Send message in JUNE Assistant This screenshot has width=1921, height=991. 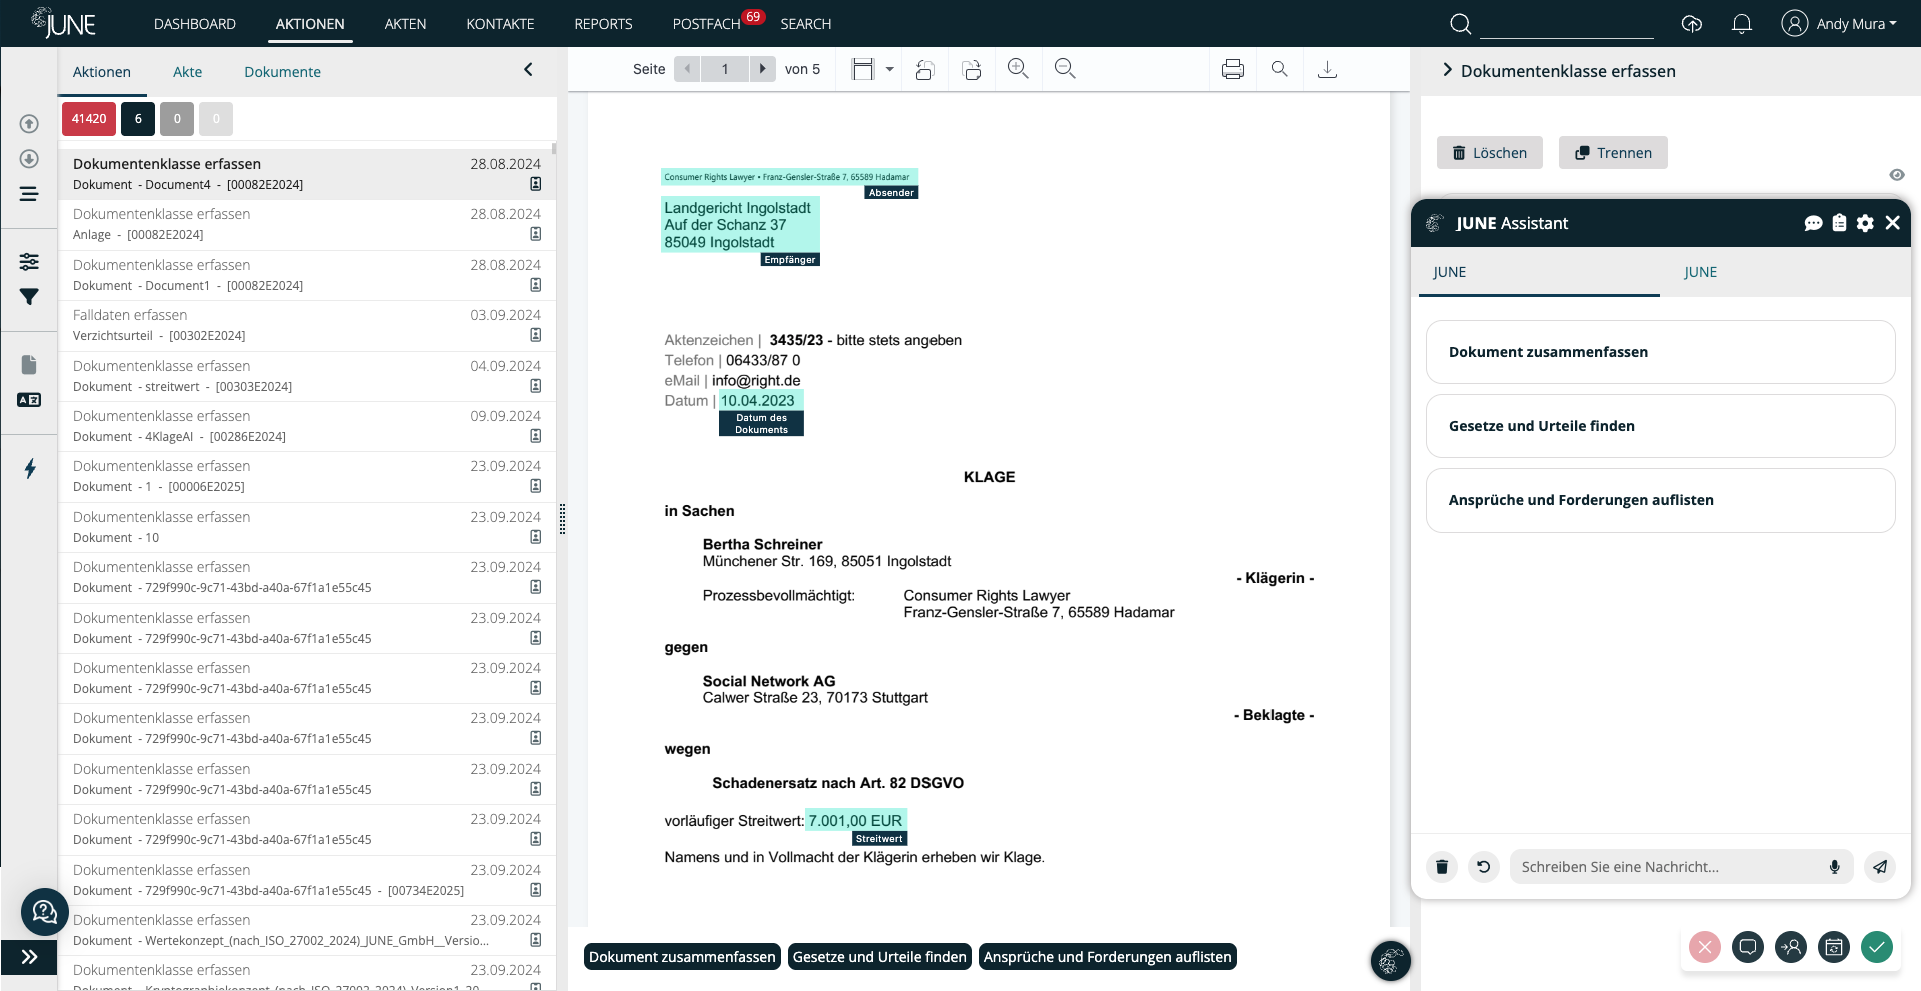[x=1880, y=867]
